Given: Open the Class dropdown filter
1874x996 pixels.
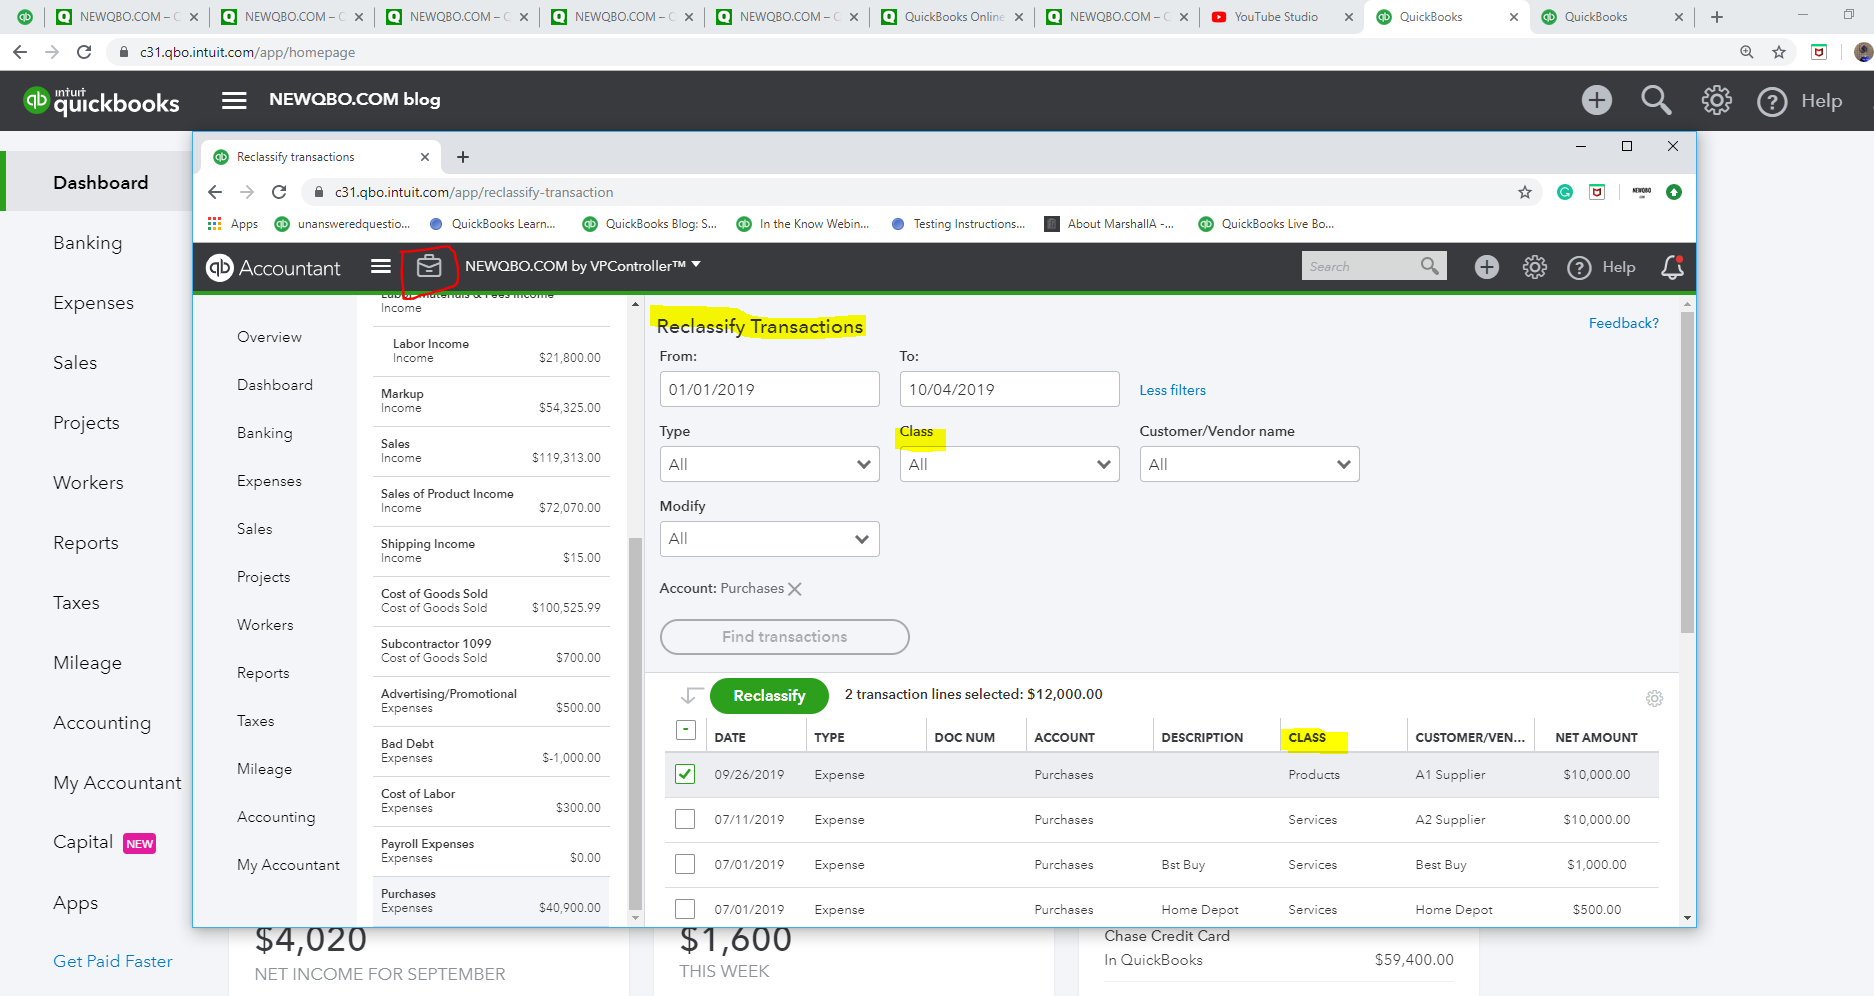Looking at the screenshot, I should 1009,464.
